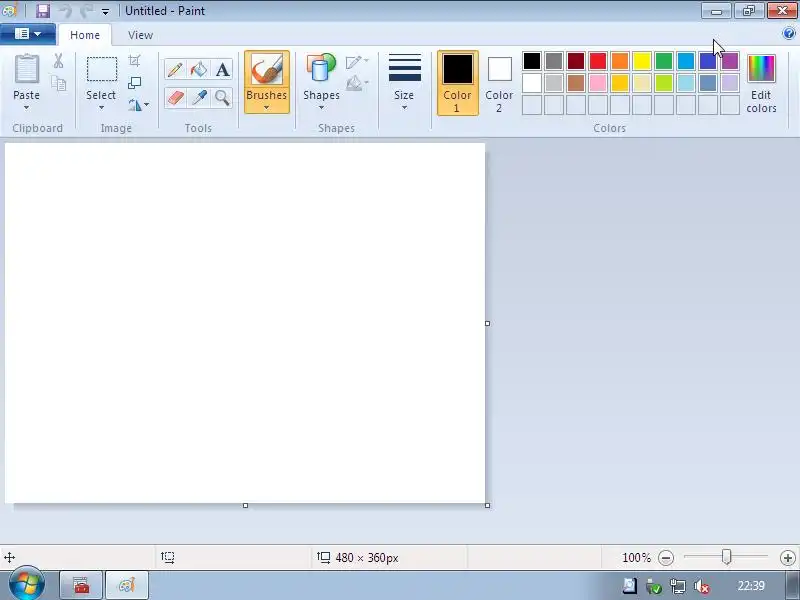The height and width of the screenshot is (600, 800).
Task: Select the Color picker eyedropper tool
Action: (198, 97)
